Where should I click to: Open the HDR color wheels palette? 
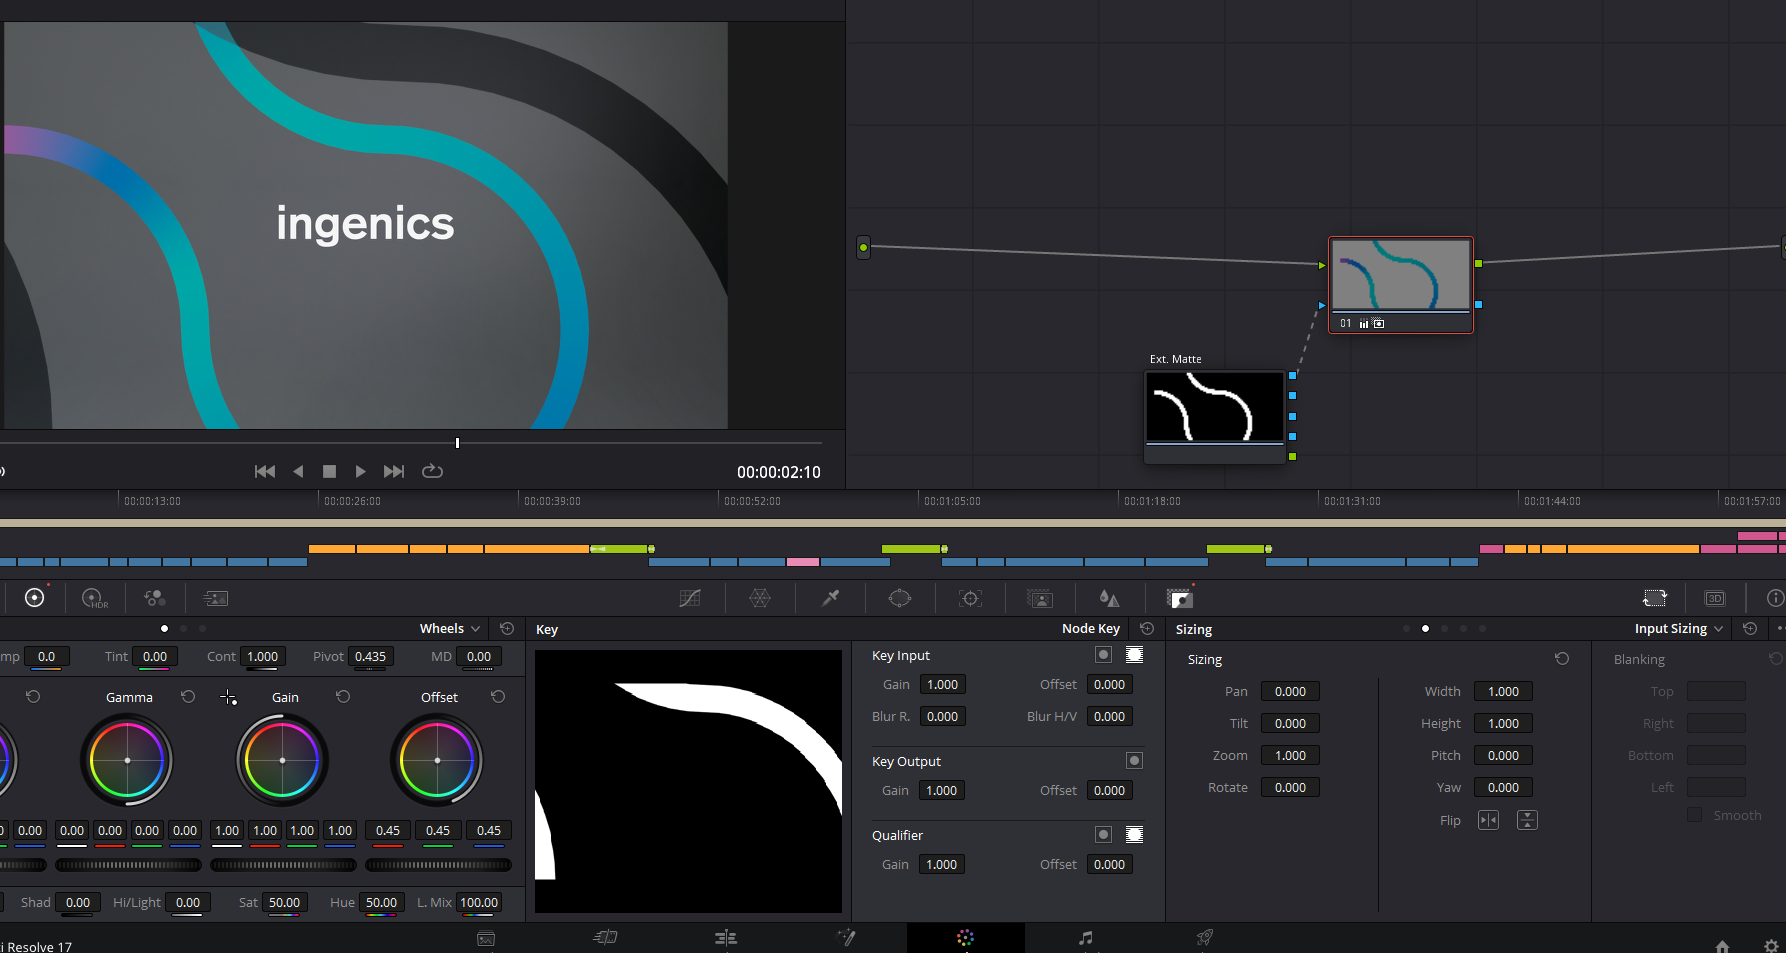coord(95,598)
